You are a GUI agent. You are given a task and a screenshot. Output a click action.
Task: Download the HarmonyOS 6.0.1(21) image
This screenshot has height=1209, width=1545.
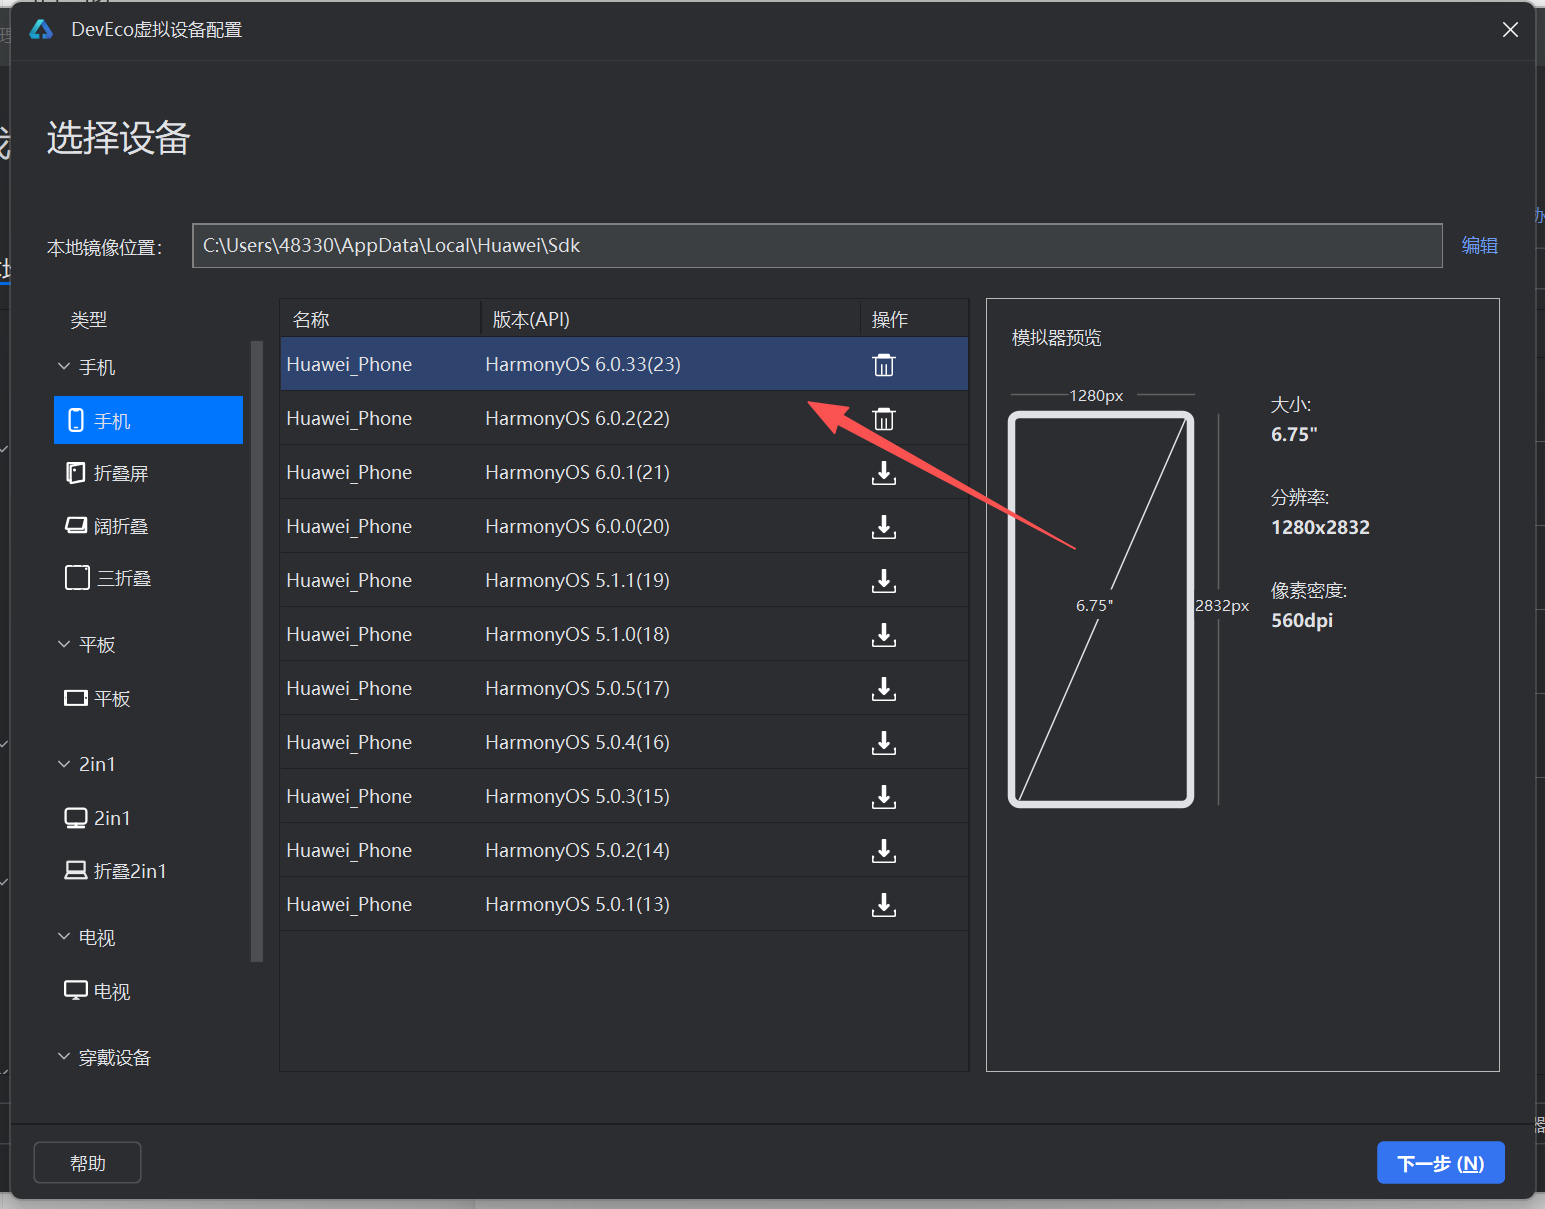click(884, 473)
